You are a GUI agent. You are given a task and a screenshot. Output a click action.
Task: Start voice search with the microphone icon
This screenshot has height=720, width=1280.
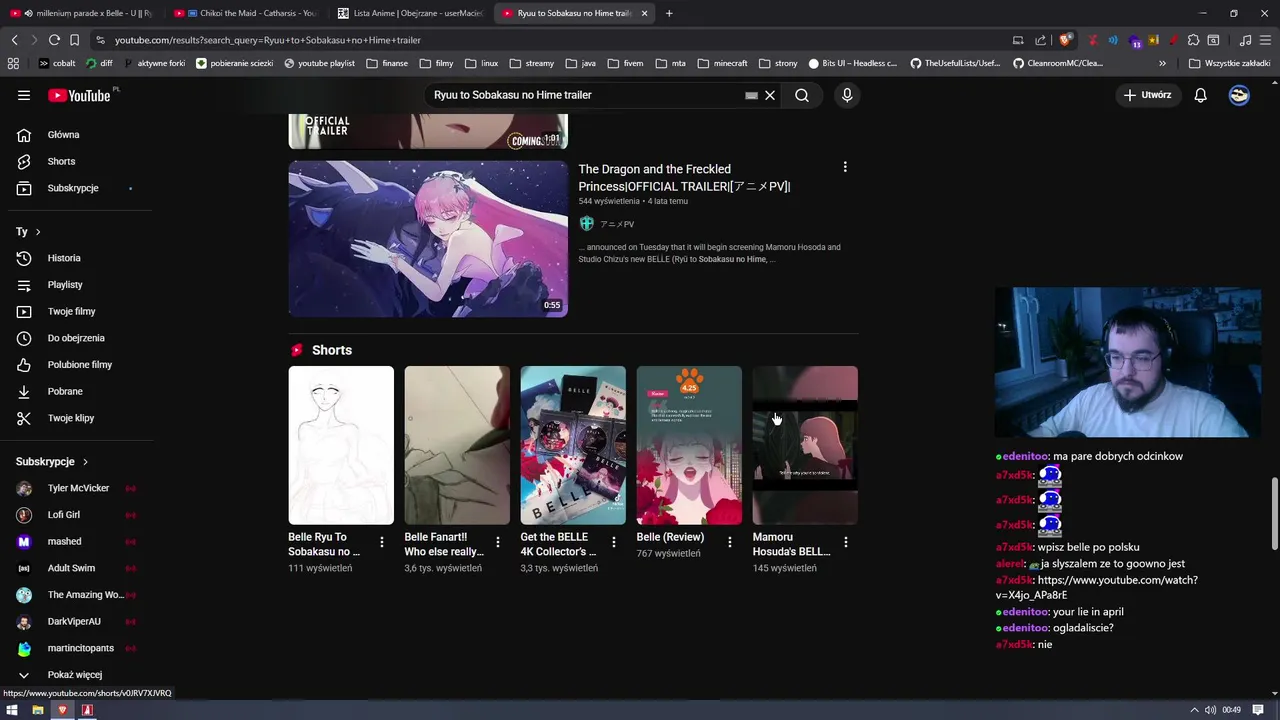click(847, 95)
